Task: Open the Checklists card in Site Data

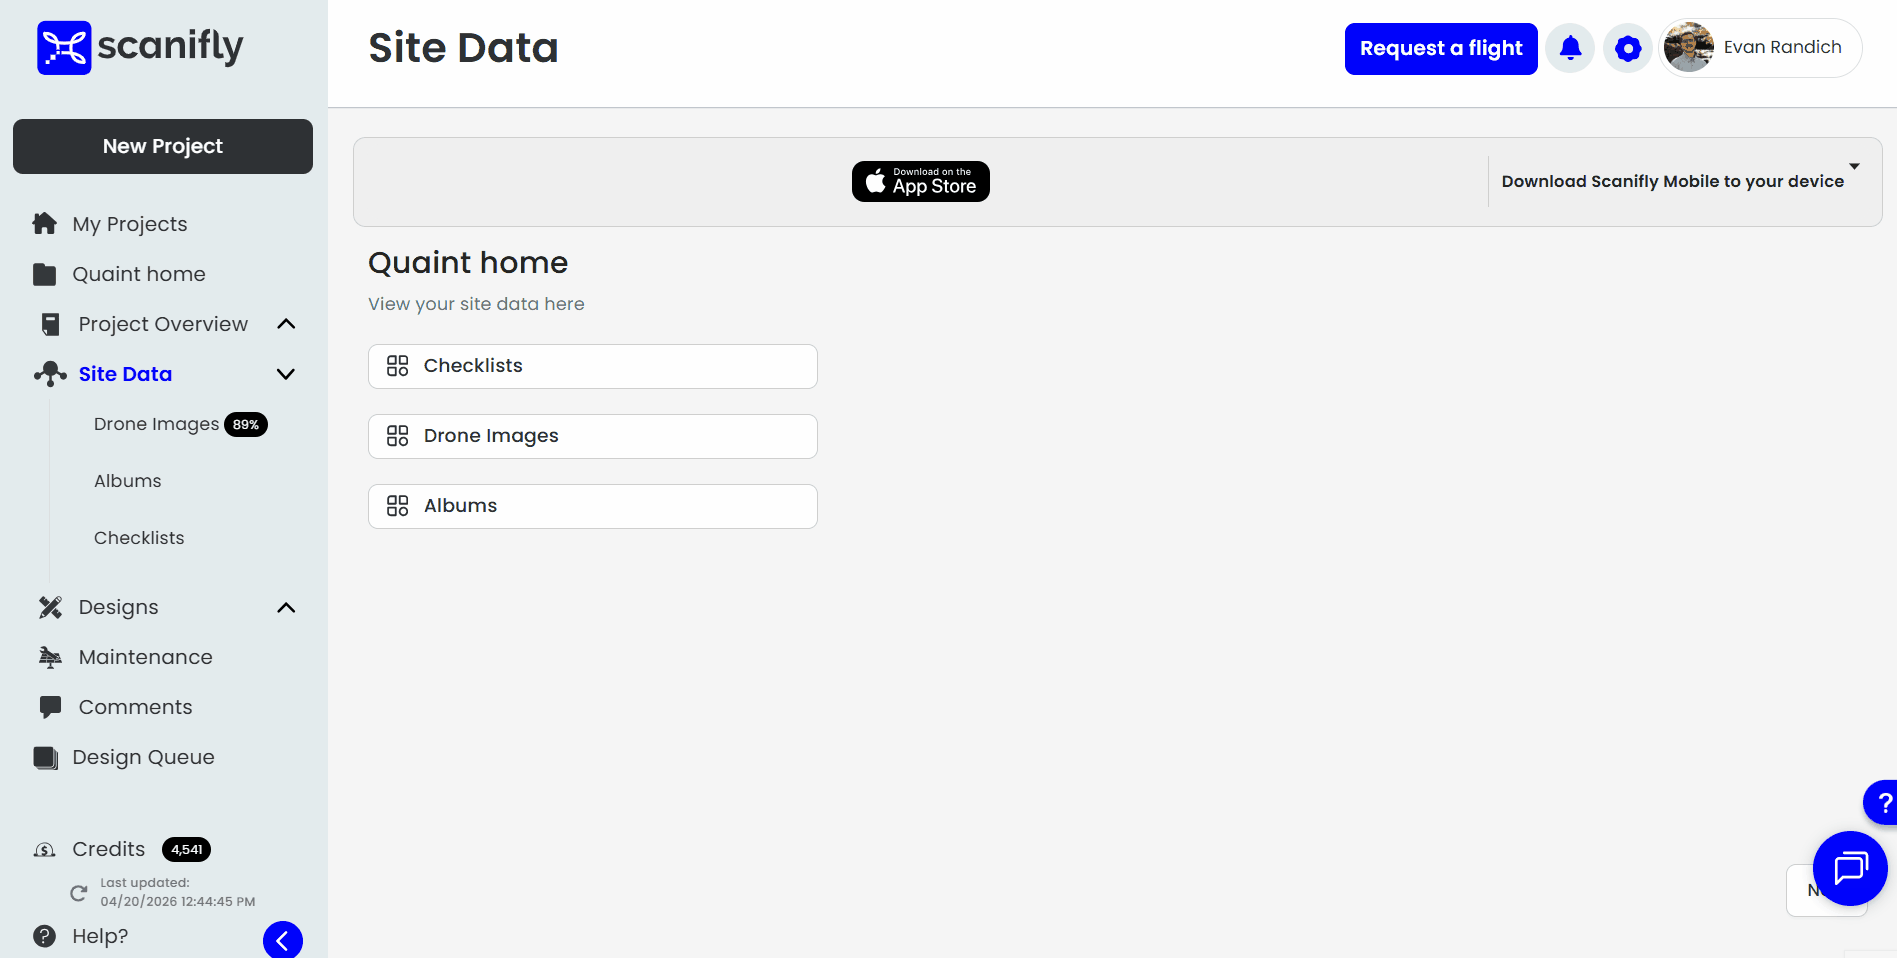Action: pyautogui.click(x=592, y=366)
